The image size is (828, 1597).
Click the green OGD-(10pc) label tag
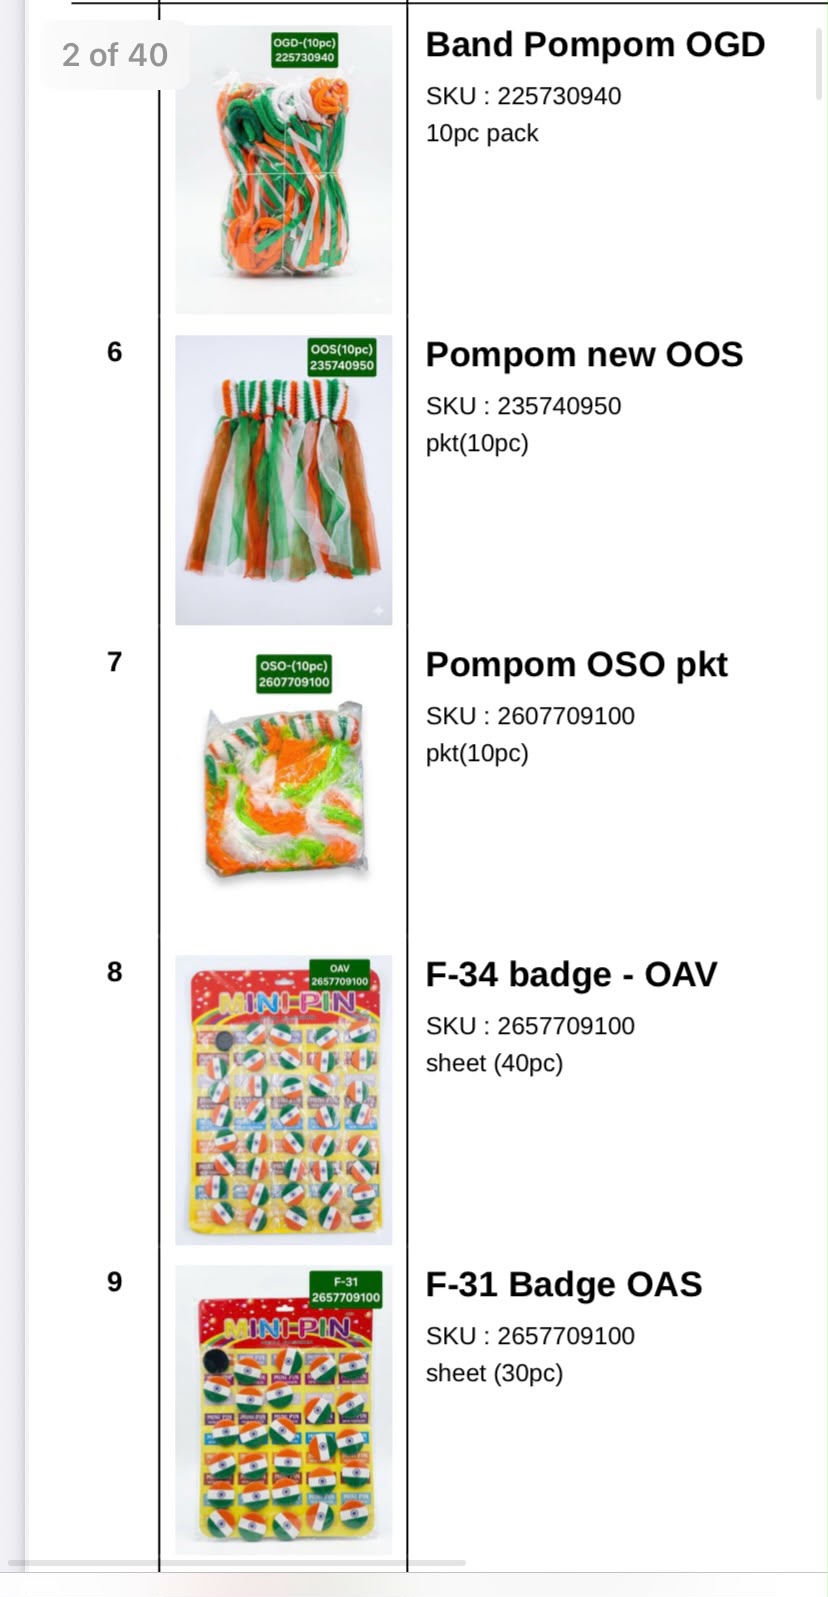tap(304, 50)
